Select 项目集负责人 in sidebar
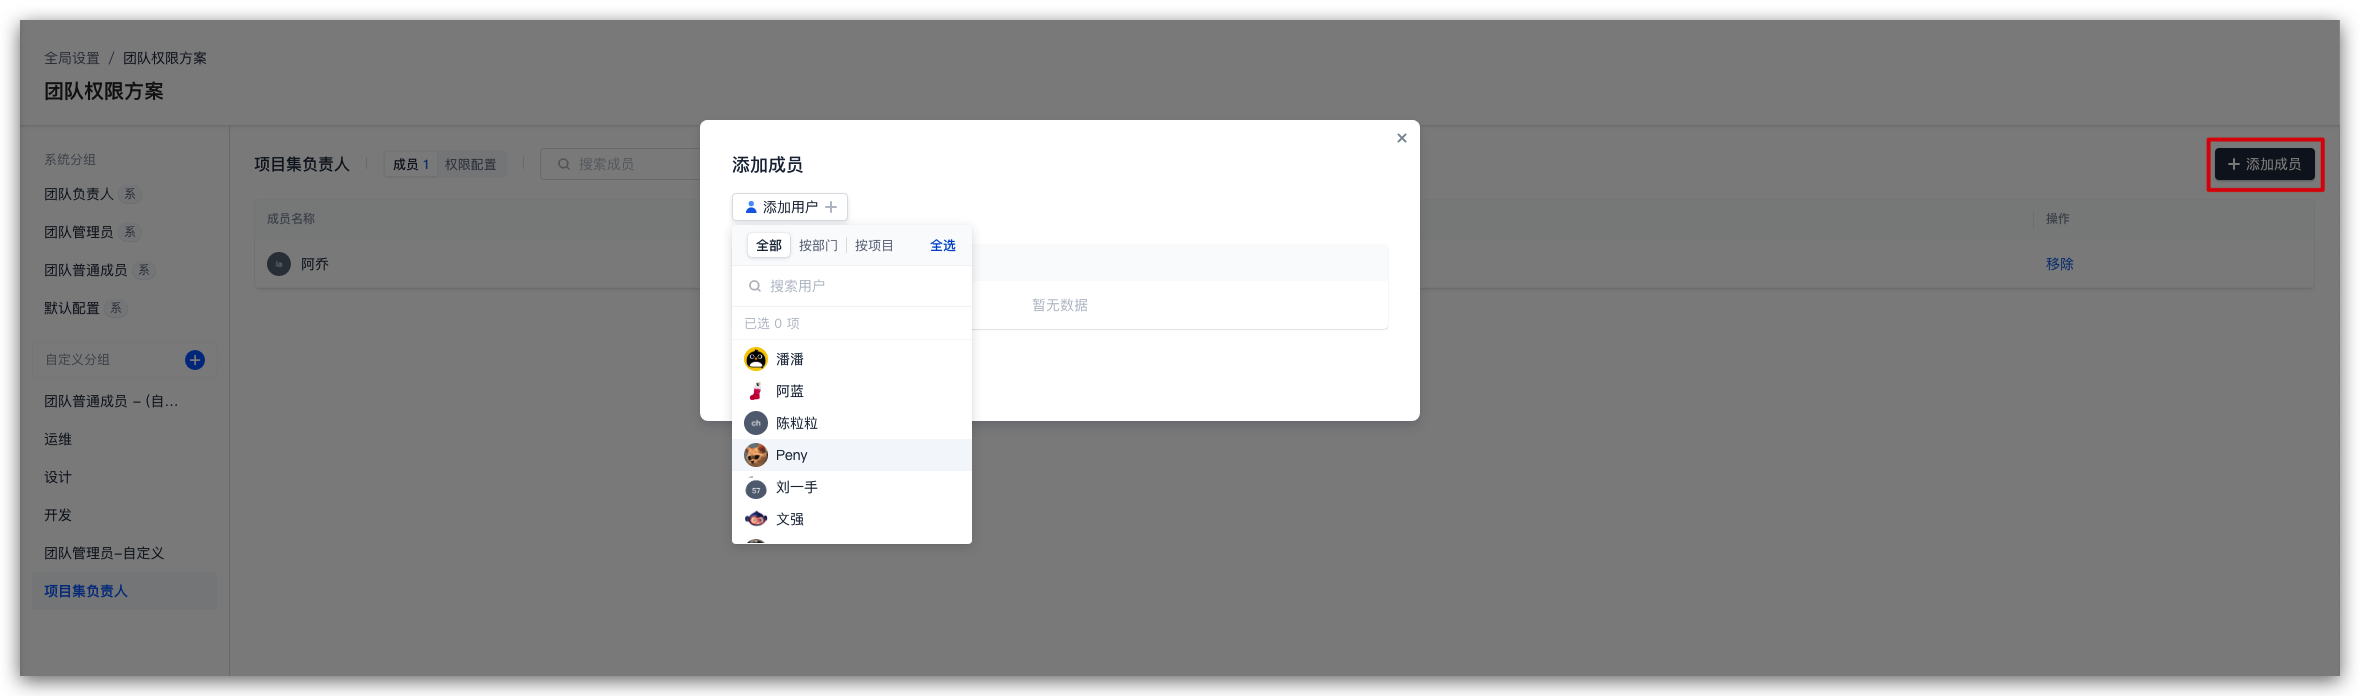The width and height of the screenshot is (2360, 696). 124,591
